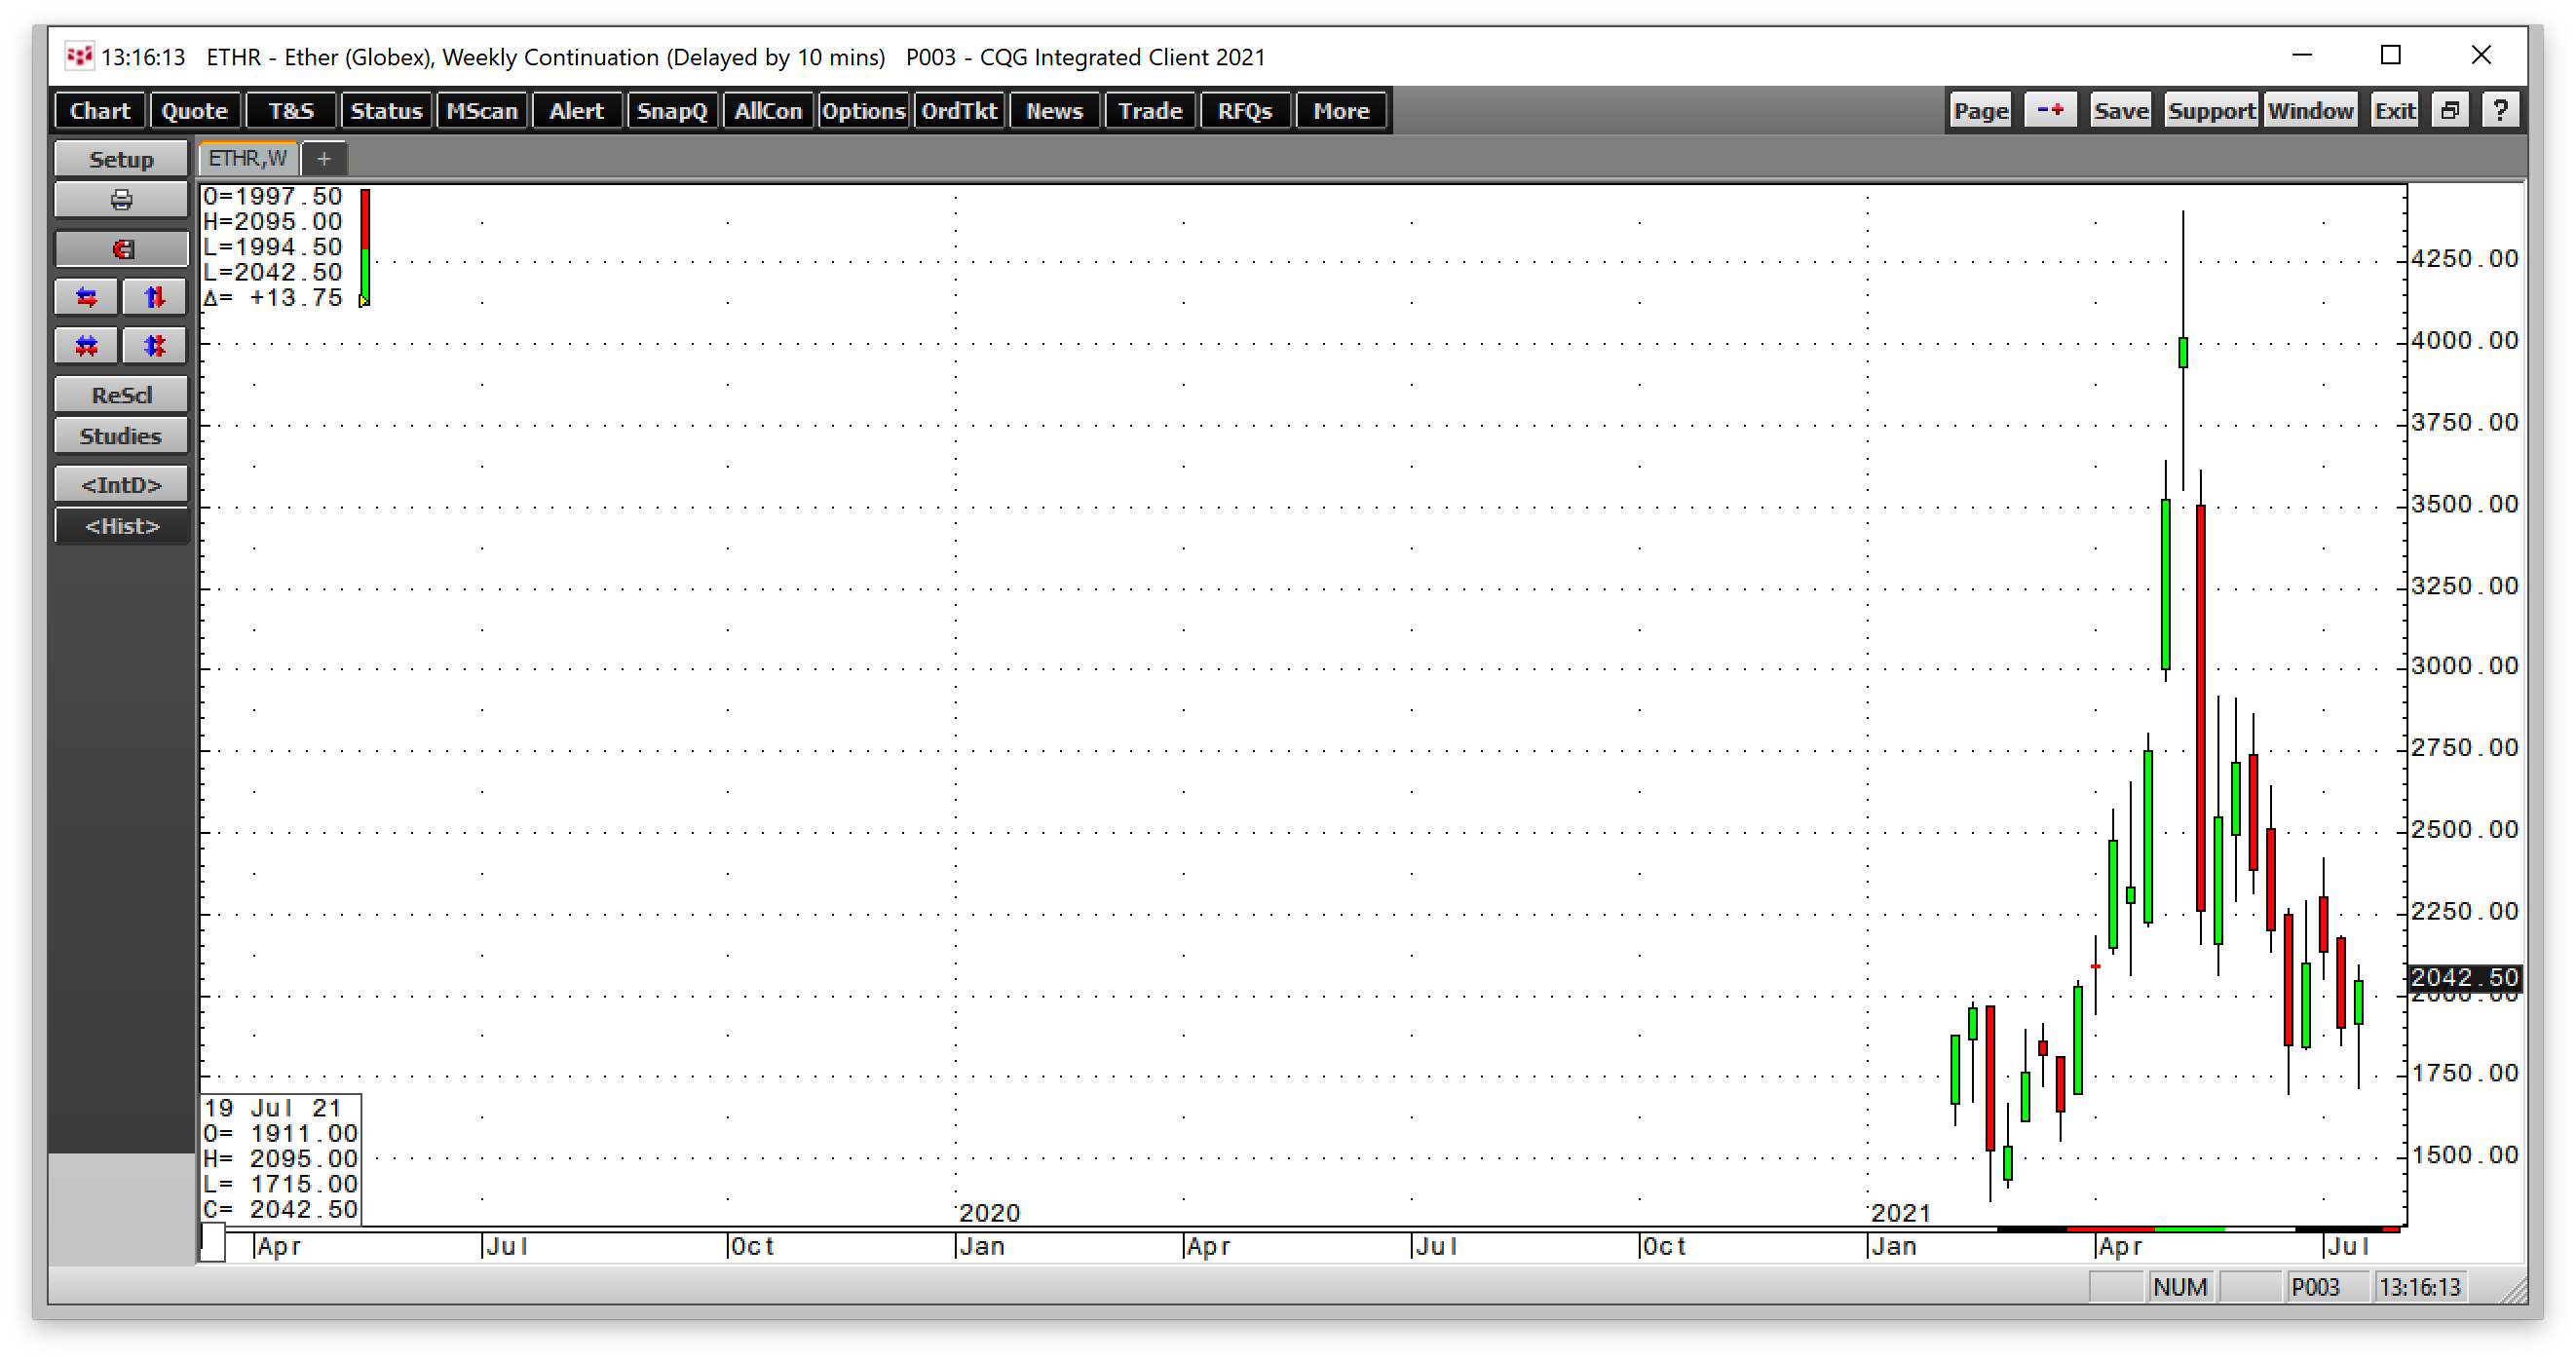Viewport: 2576px width, 1360px height.
Task: Open the Window menu button
Action: [x=2310, y=110]
